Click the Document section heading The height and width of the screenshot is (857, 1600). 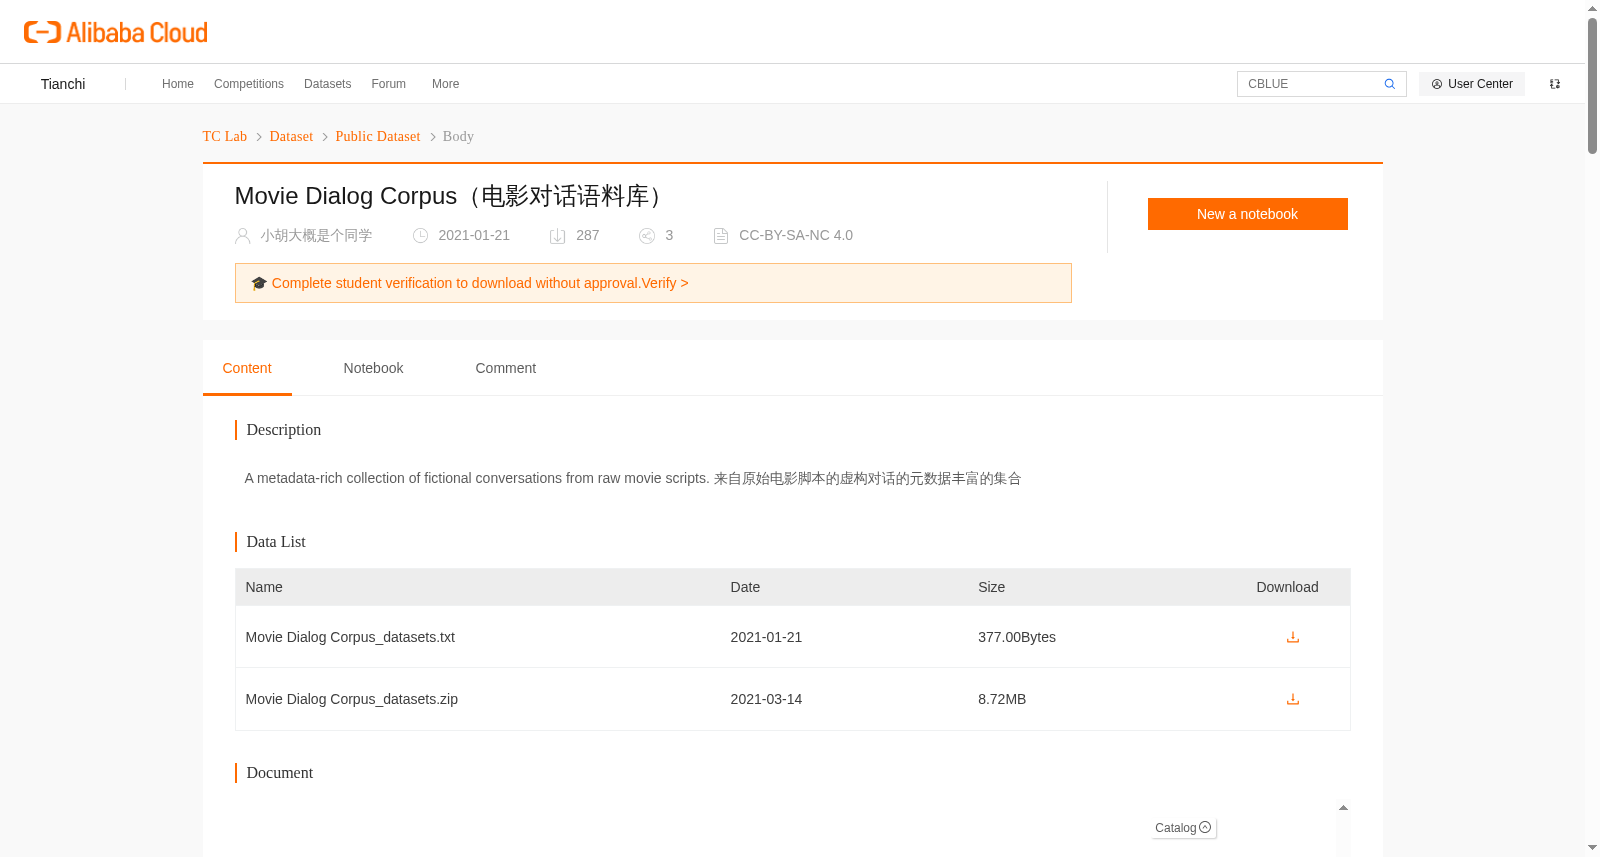pyautogui.click(x=280, y=773)
